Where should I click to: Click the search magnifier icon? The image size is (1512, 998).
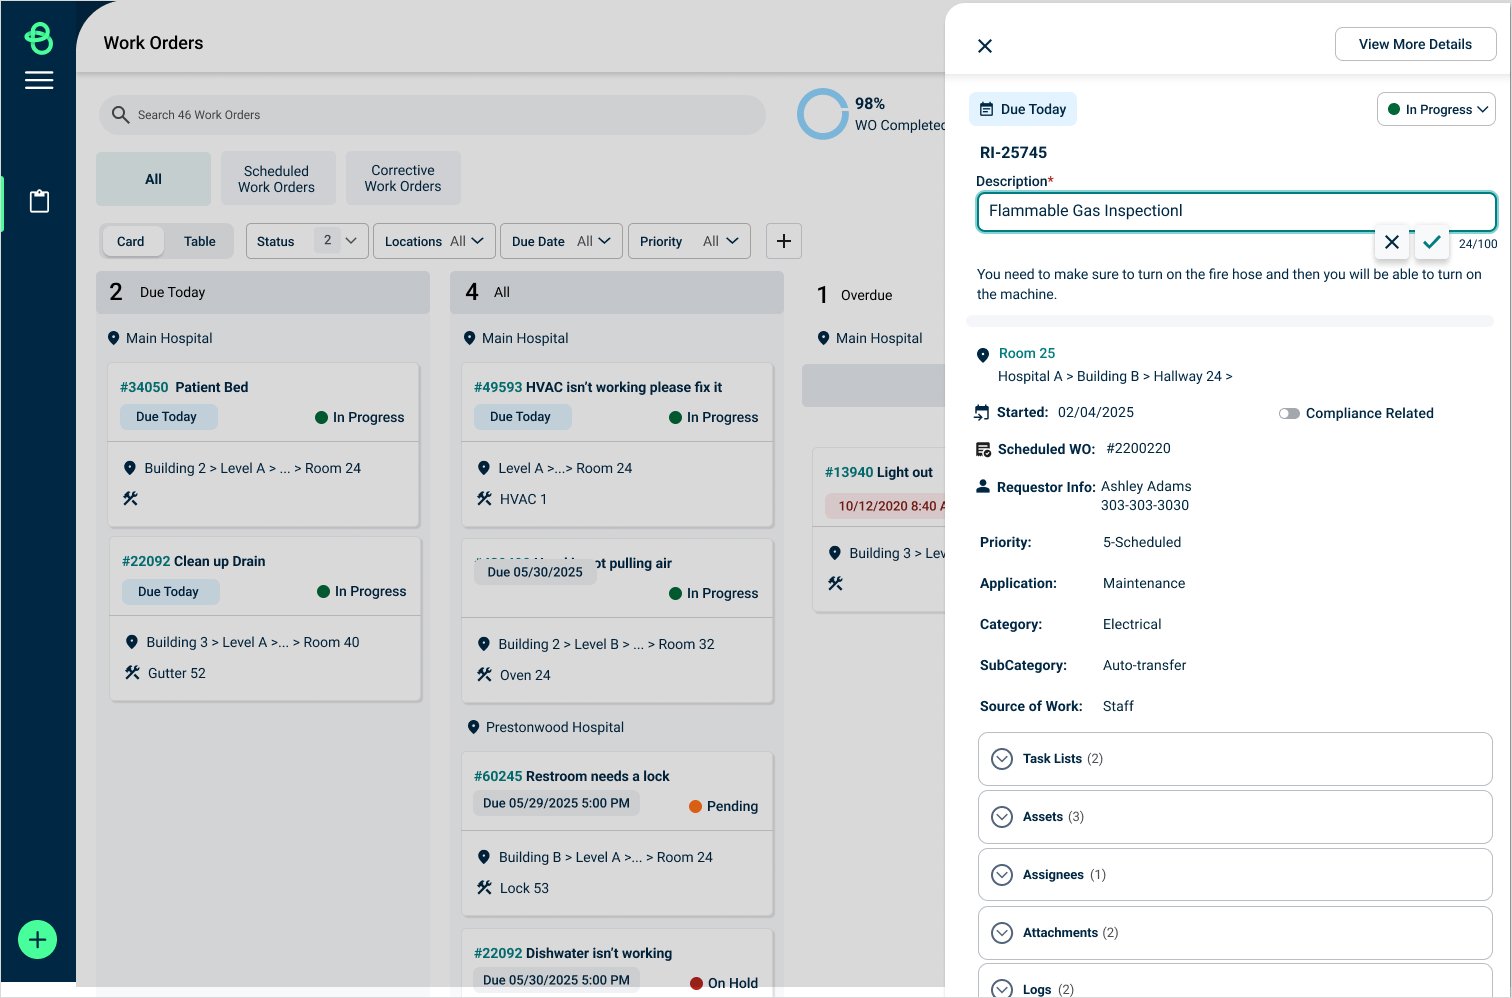[x=120, y=115]
